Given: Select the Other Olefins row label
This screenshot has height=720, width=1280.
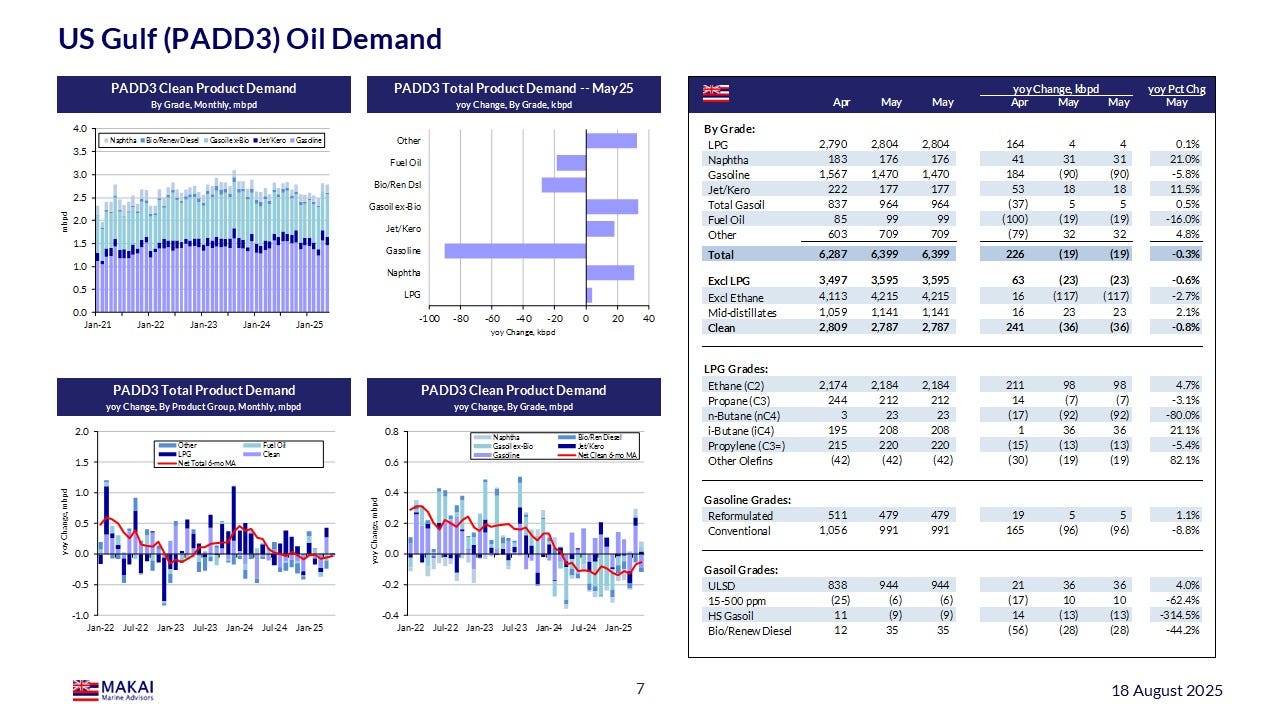Looking at the screenshot, I should click(x=741, y=461).
